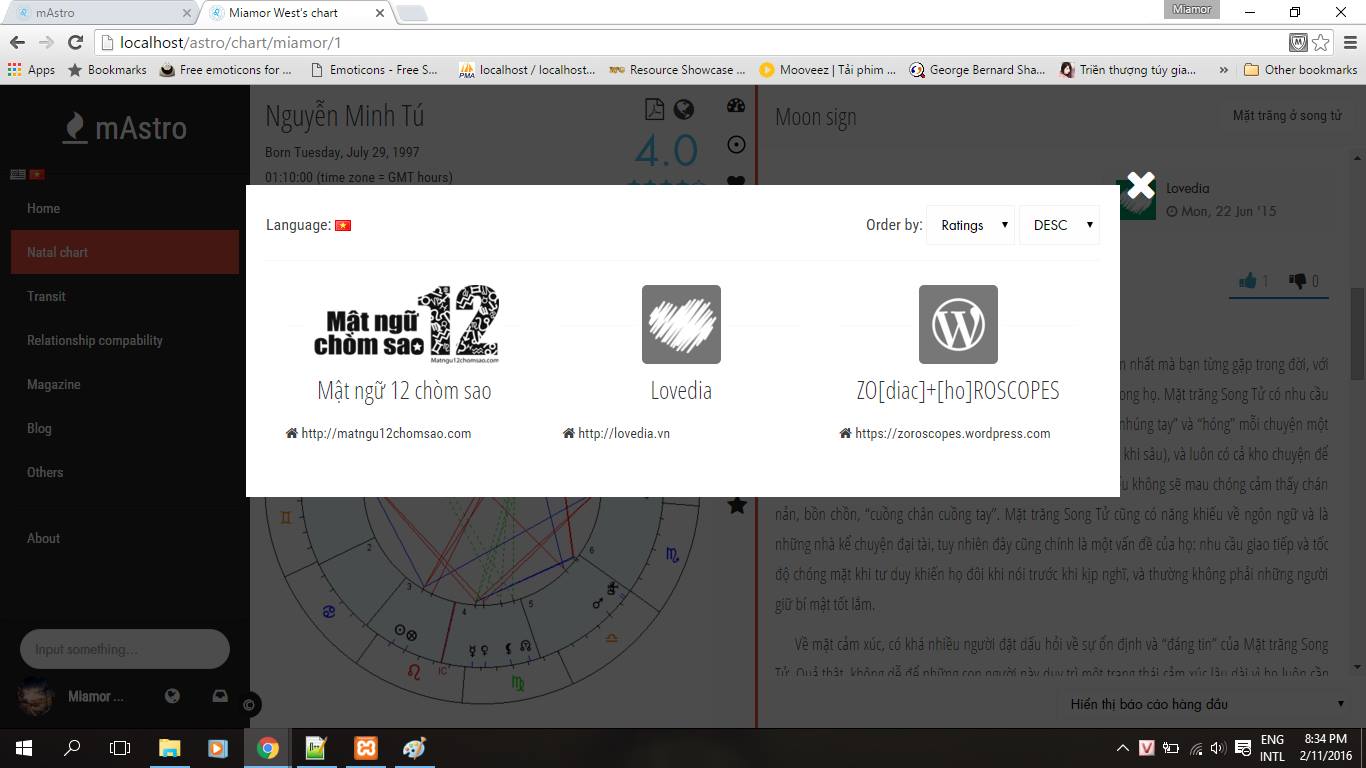Image resolution: width=1366 pixels, height=768 pixels.
Task: Open the http://matngu12chomsao.com link
Action: (386, 434)
